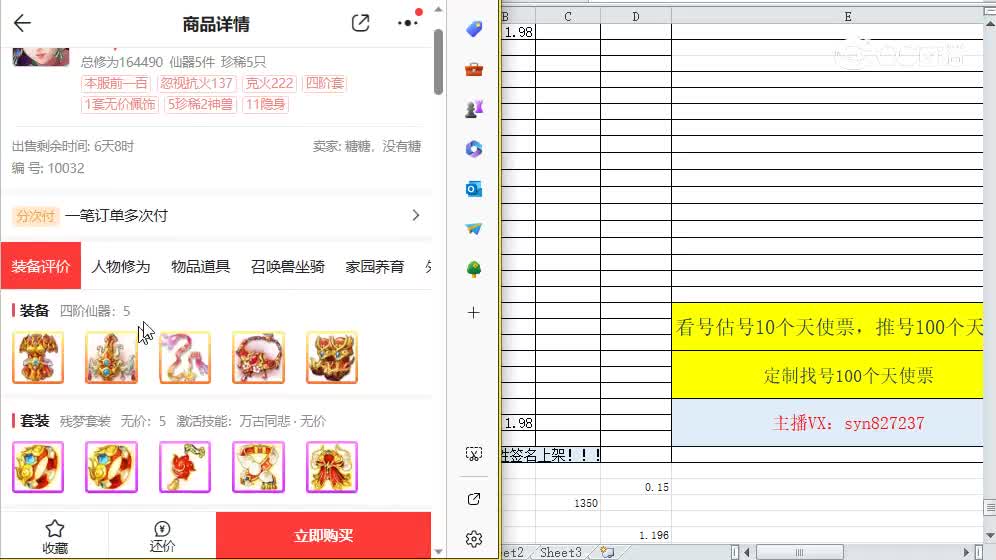
Task: Open the three-dot more menu
Action: 407,23
